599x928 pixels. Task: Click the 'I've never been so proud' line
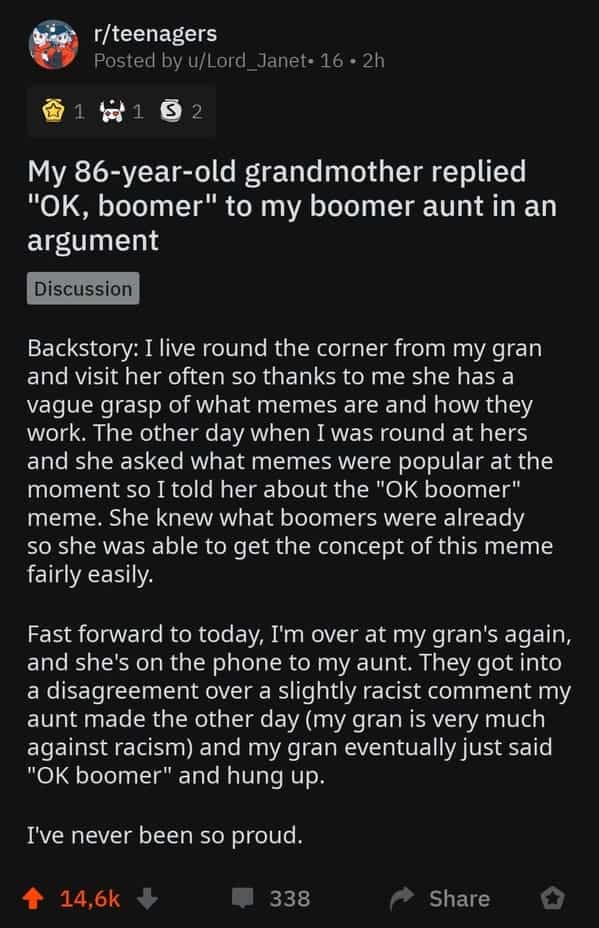pos(165,835)
